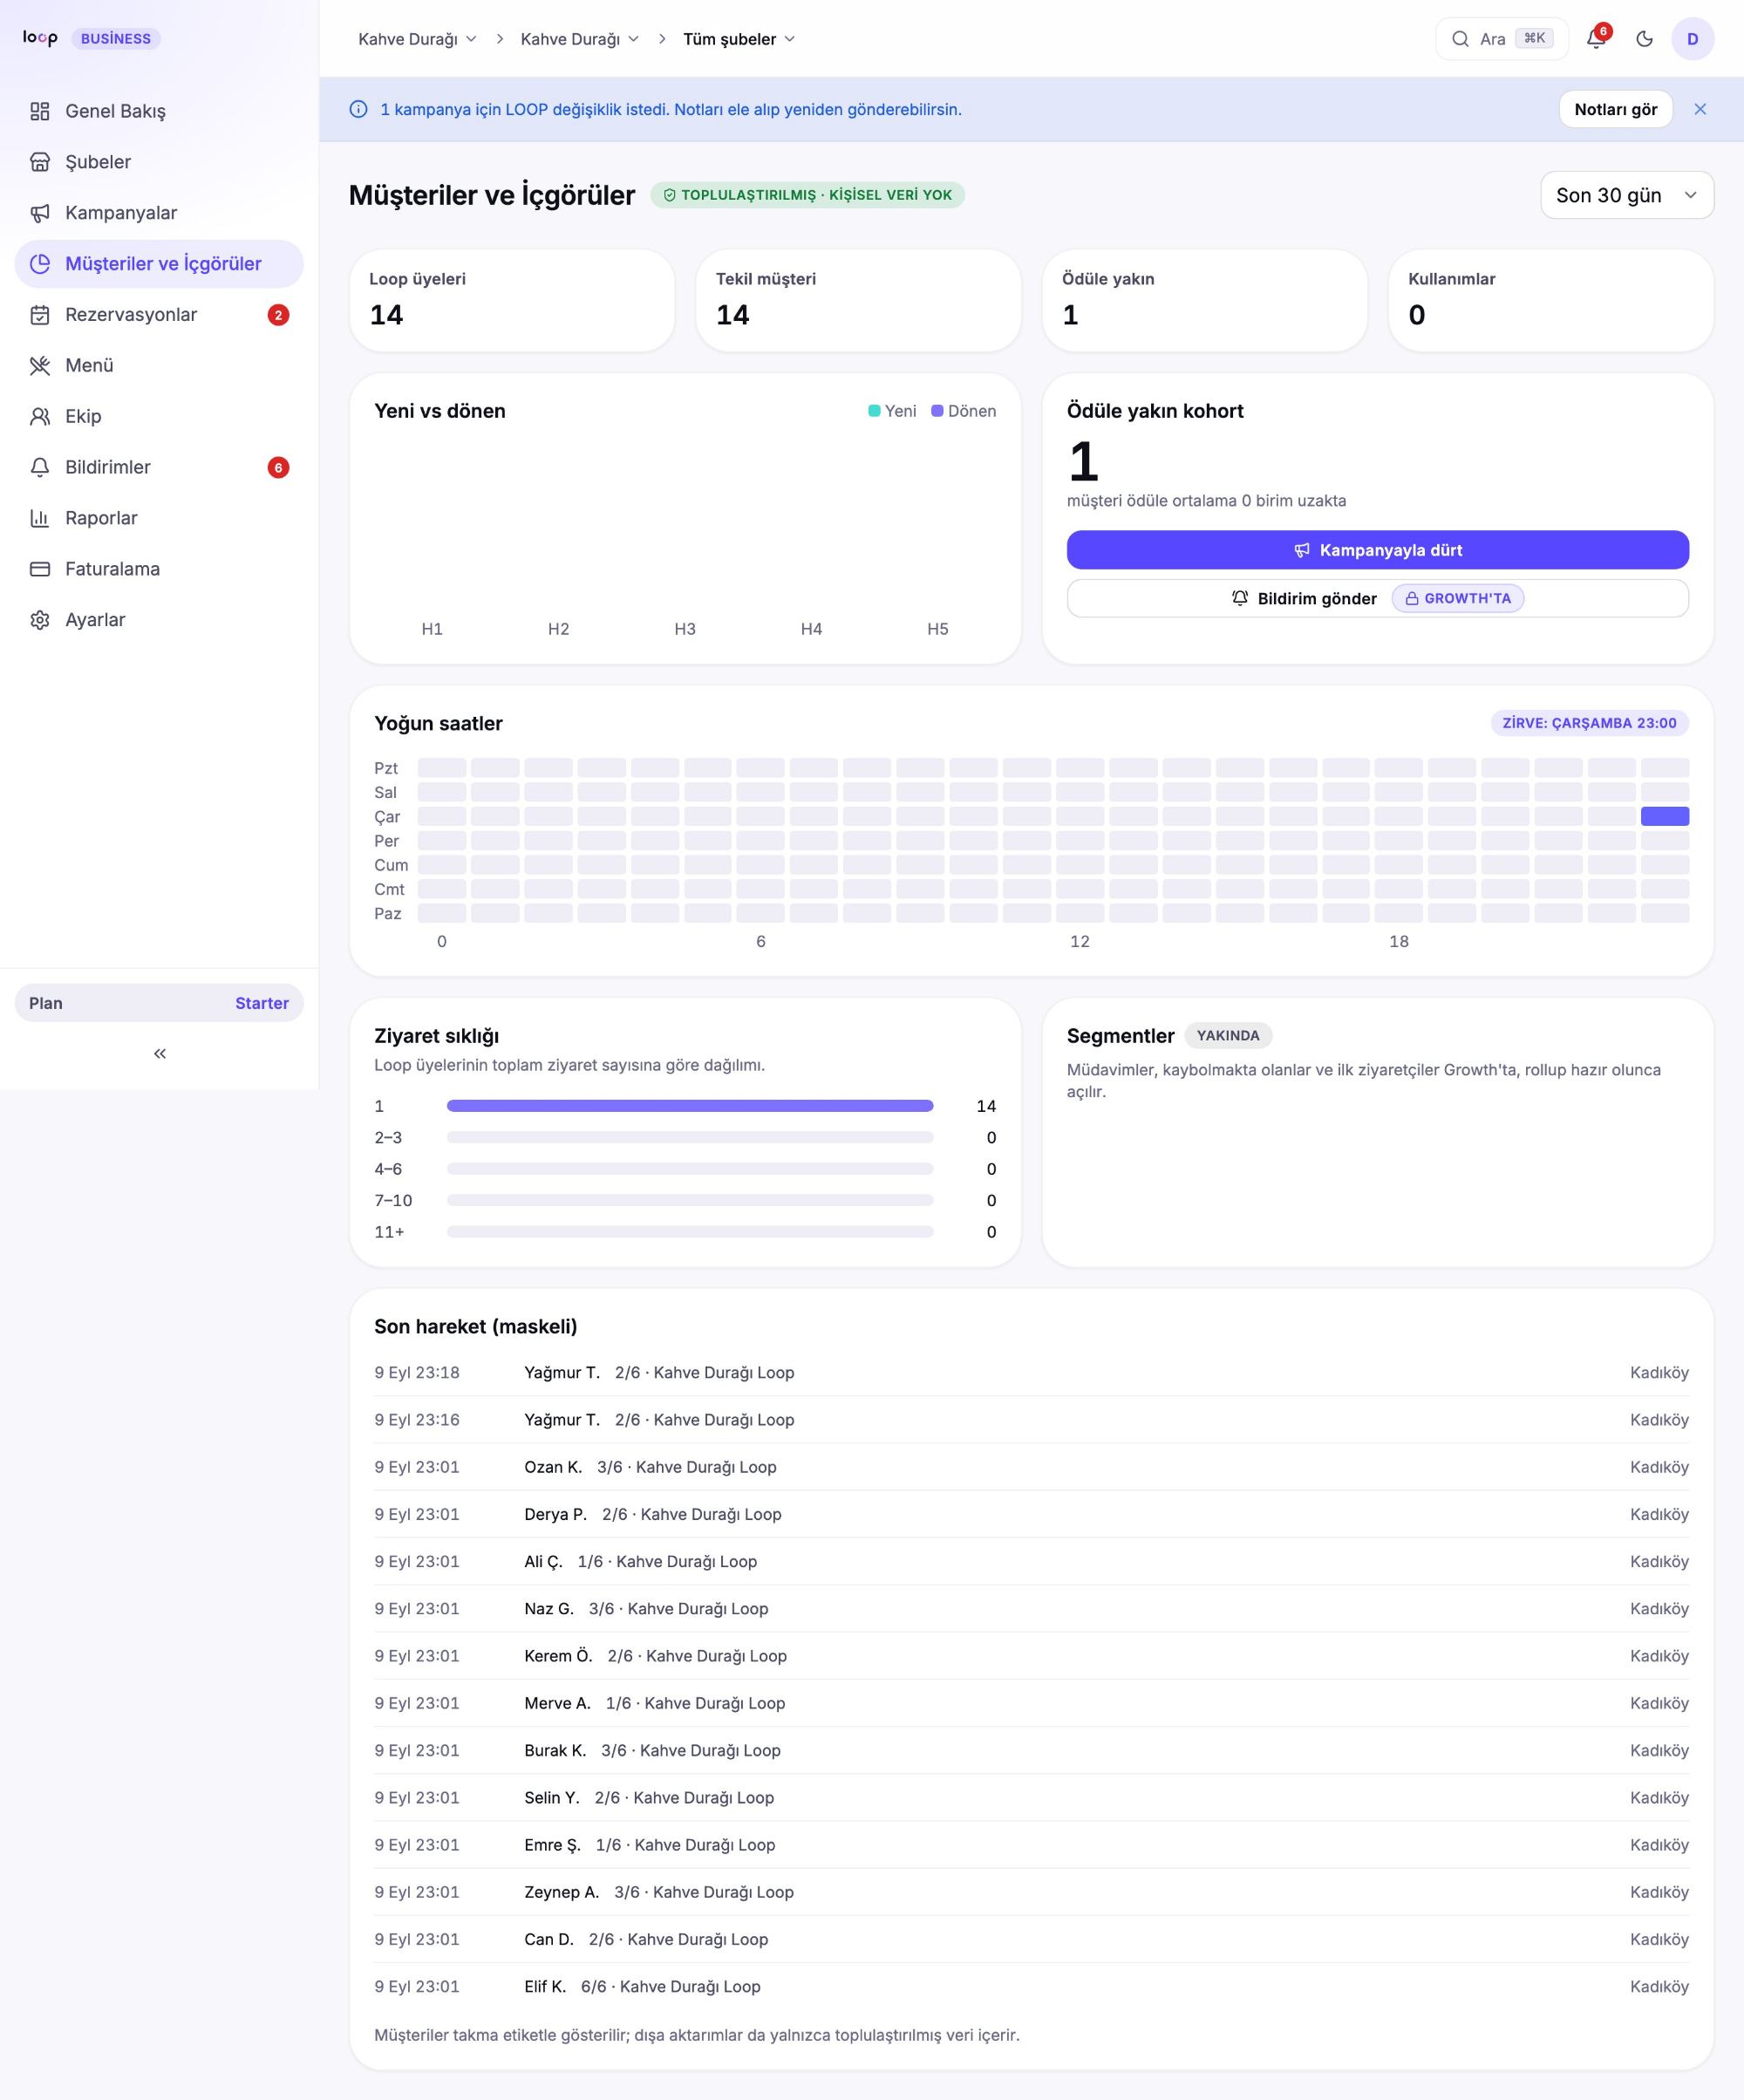Viewport: 1744px width, 2100px height.
Task: Open notifications bell in top bar
Action: click(1596, 39)
